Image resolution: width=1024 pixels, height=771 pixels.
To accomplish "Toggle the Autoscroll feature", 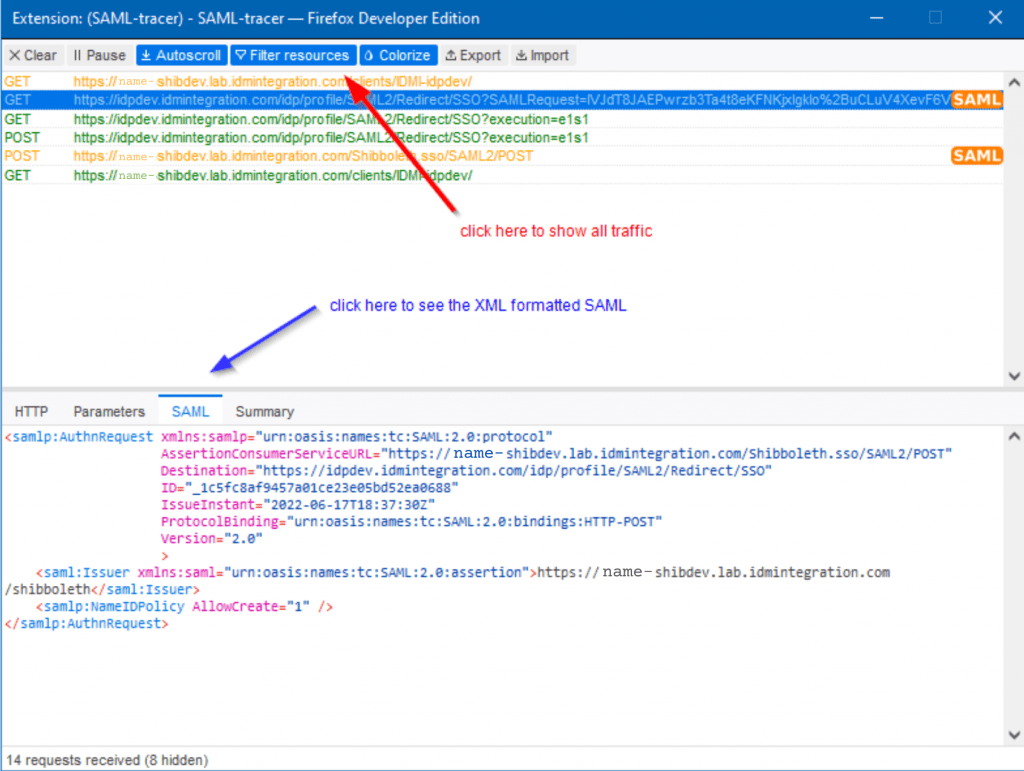I will click(180, 55).
